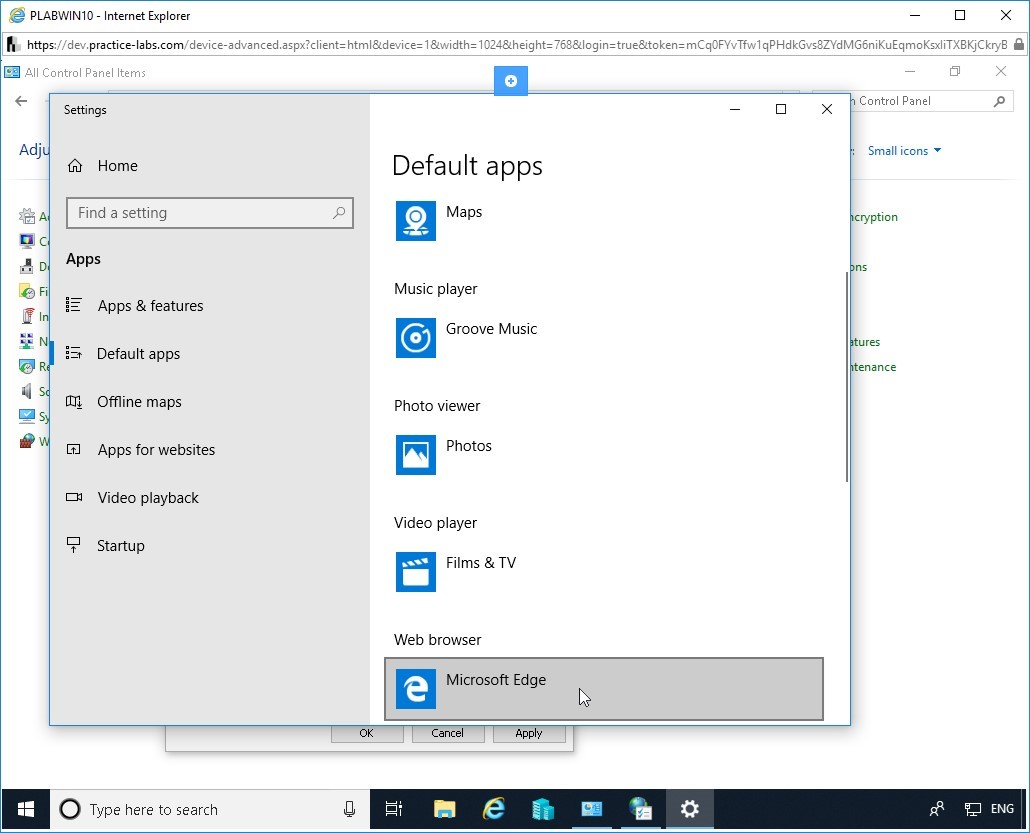Open the Windows Start button
1030x833 pixels.
[x=25, y=809]
